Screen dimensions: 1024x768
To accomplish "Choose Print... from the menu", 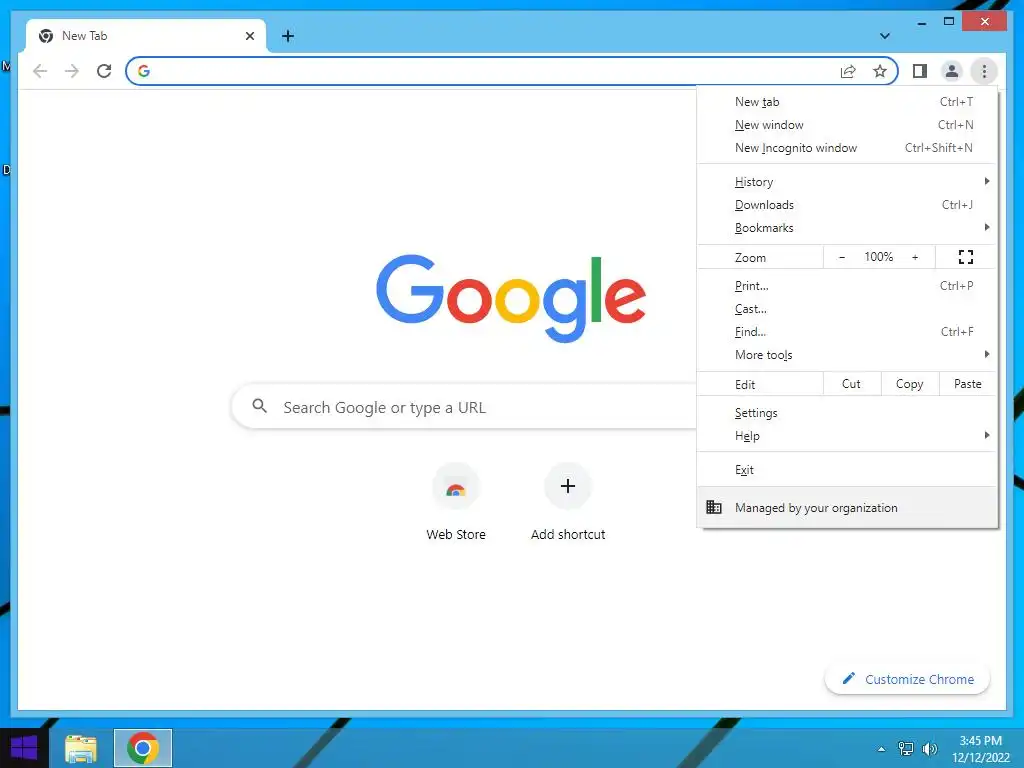I will click(x=847, y=286).
